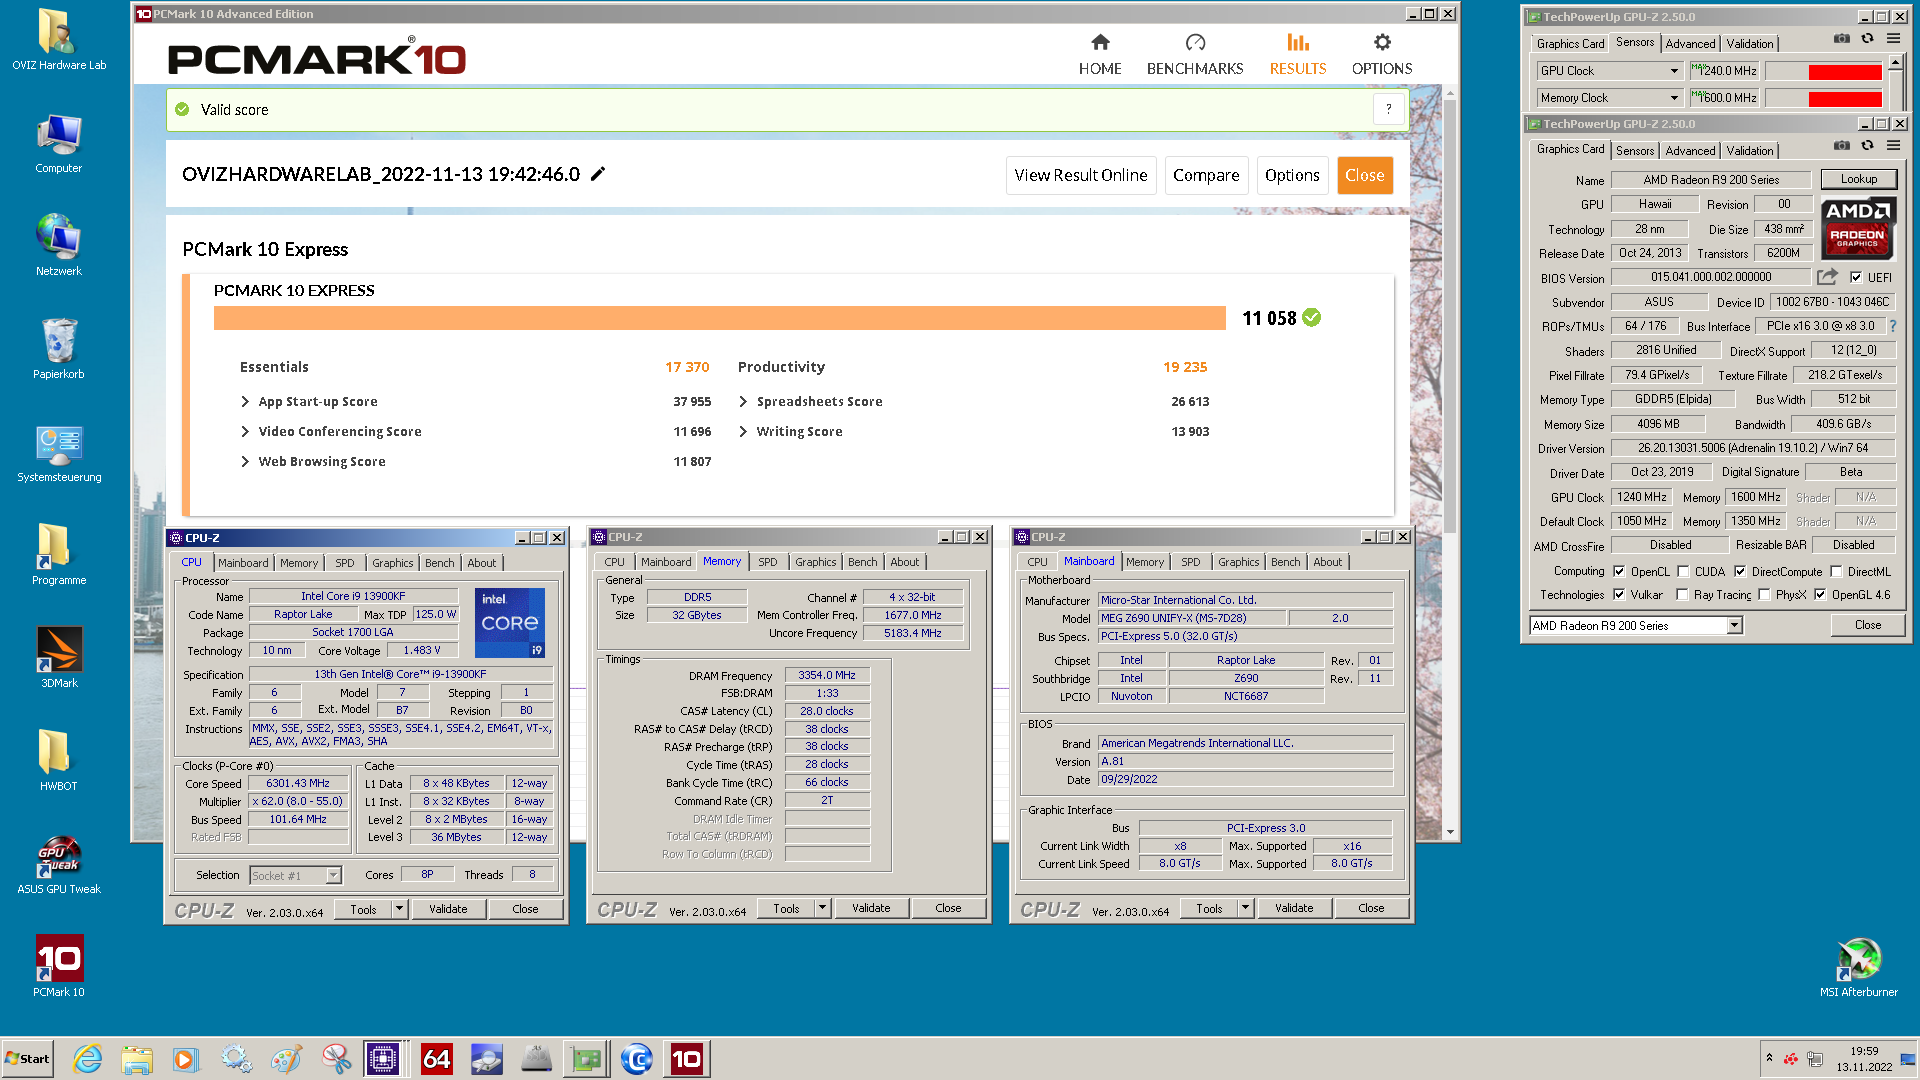Open Validation tab in lower GPU-Z window
The width and height of the screenshot is (1920, 1080).
(1750, 151)
